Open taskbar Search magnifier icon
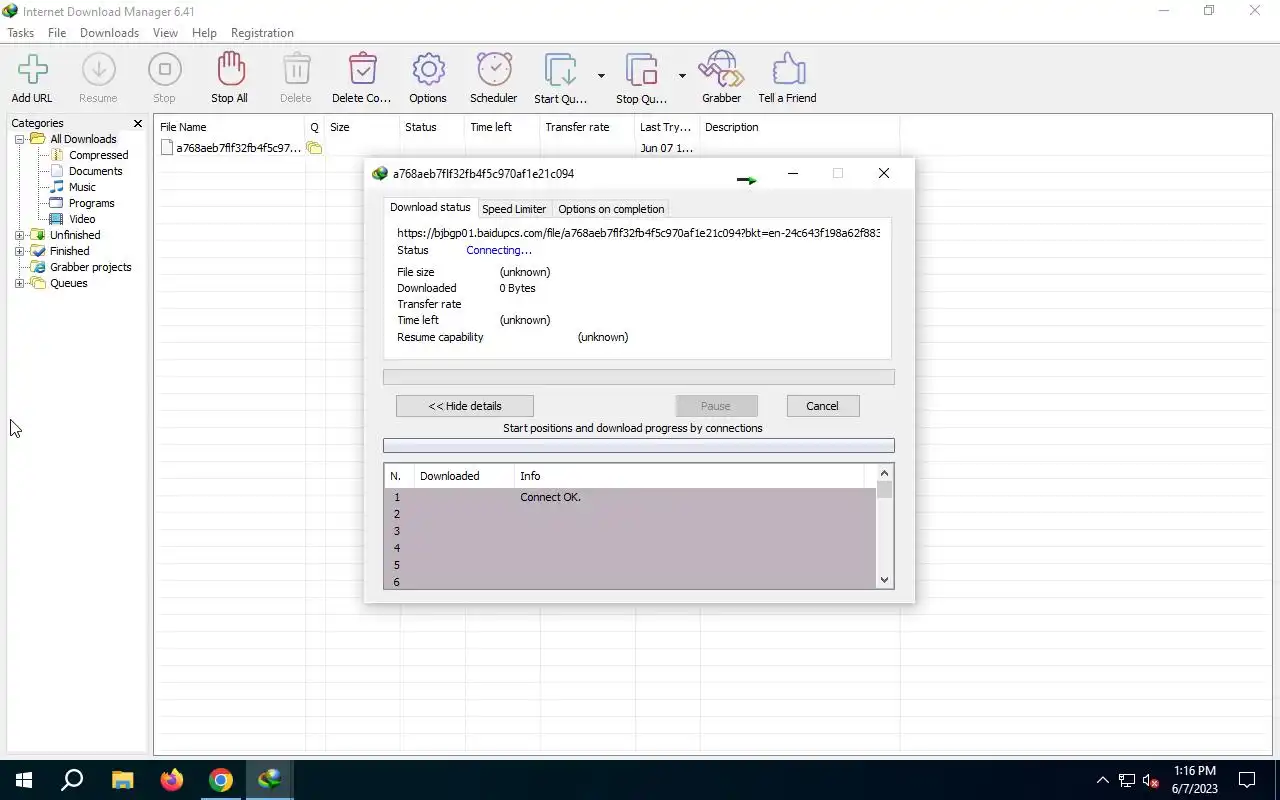 [x=72, y=780]
